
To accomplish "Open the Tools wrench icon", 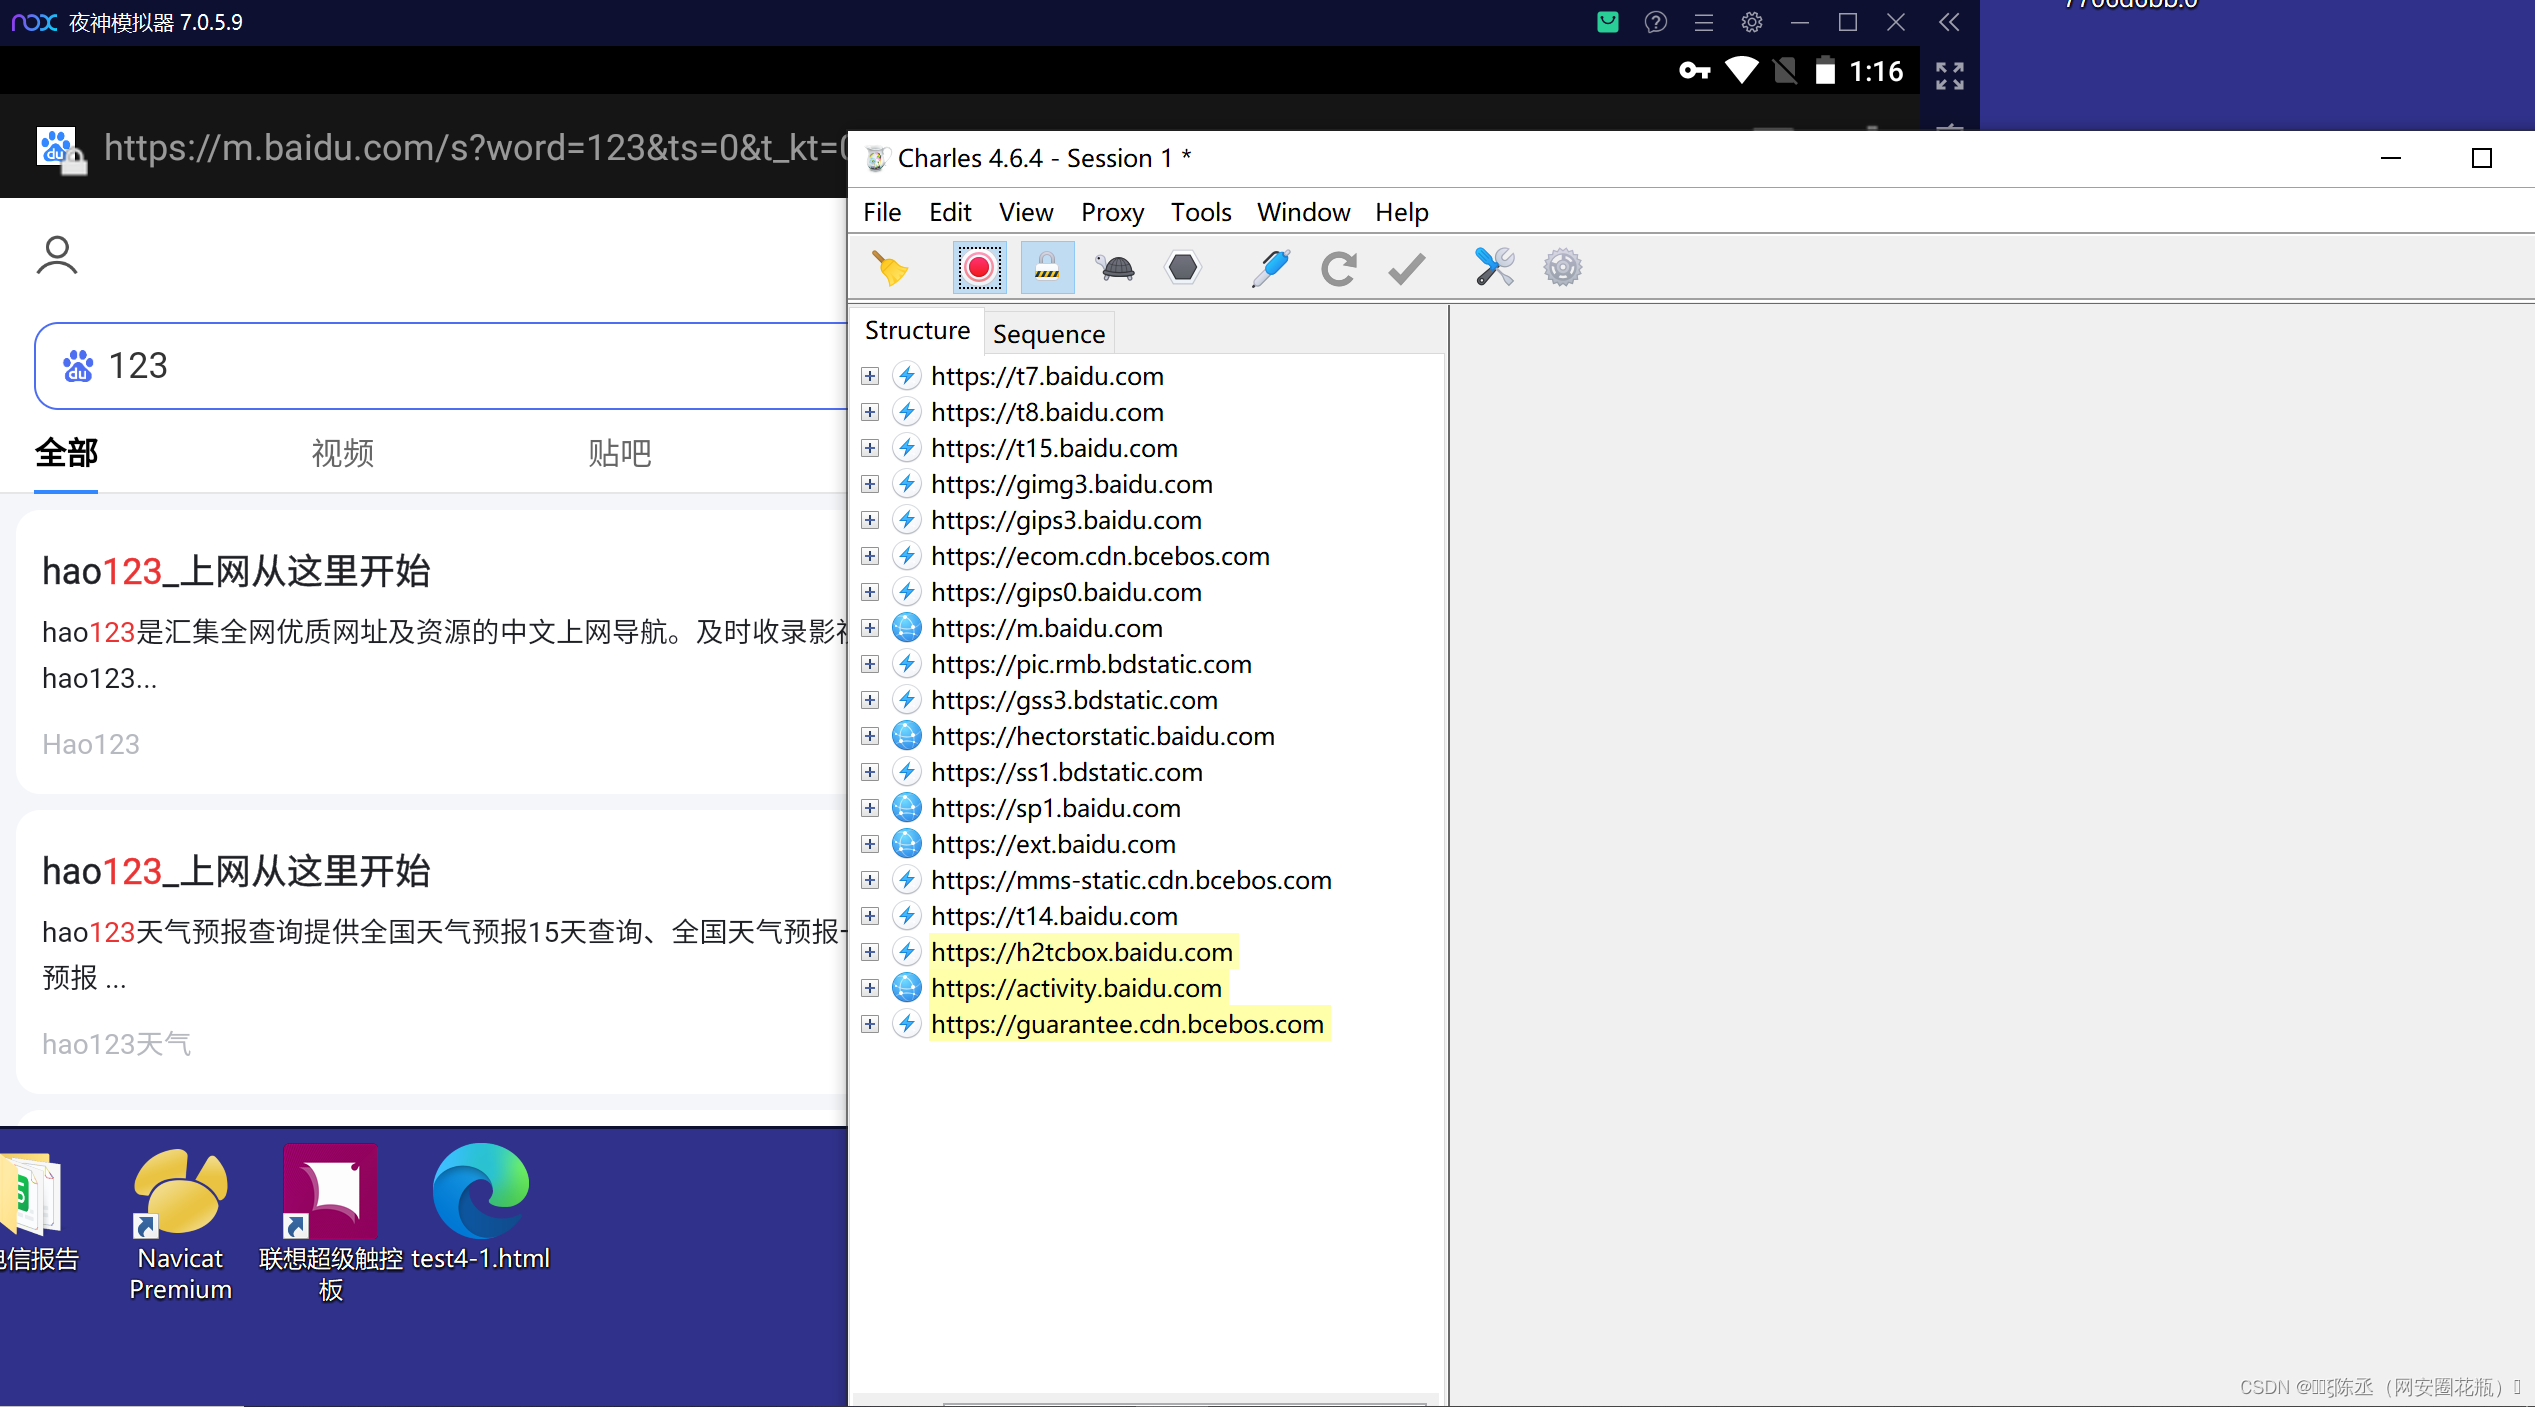I will 1495,268.
